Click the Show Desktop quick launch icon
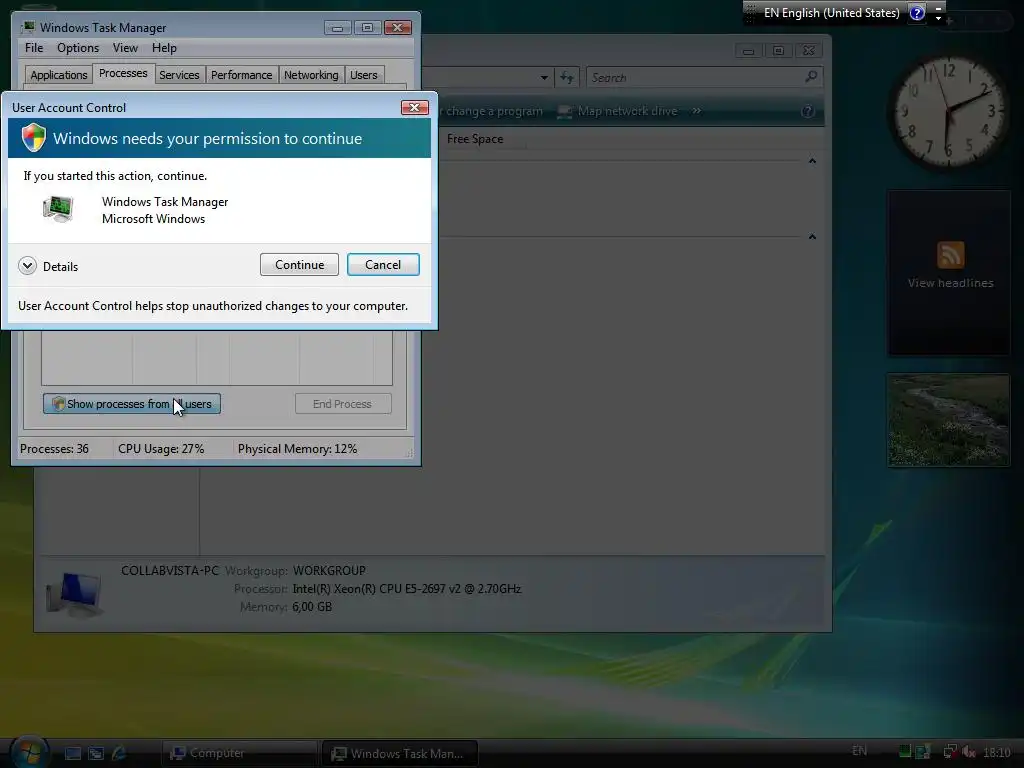 [x=72, y=753]
